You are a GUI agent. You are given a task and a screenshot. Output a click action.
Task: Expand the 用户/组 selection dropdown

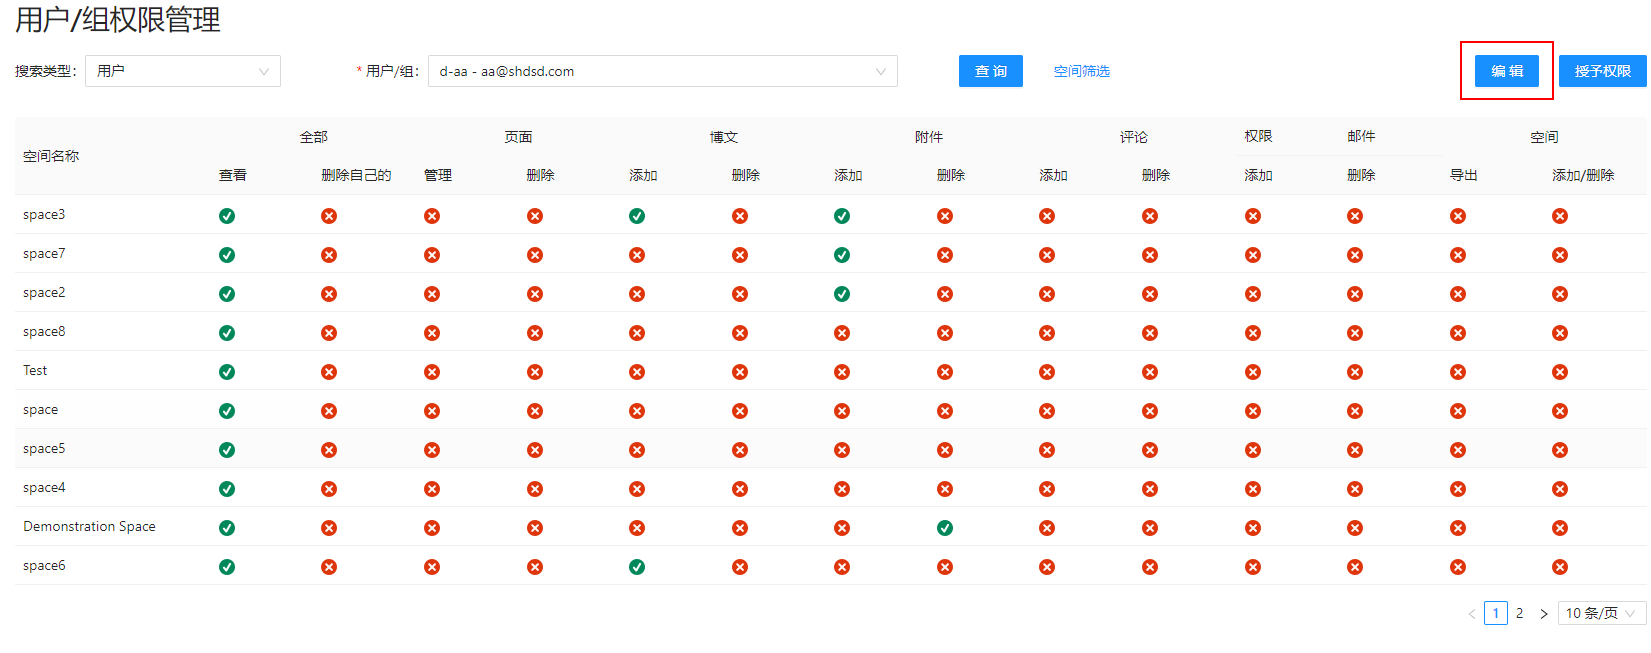click(662, 71)
